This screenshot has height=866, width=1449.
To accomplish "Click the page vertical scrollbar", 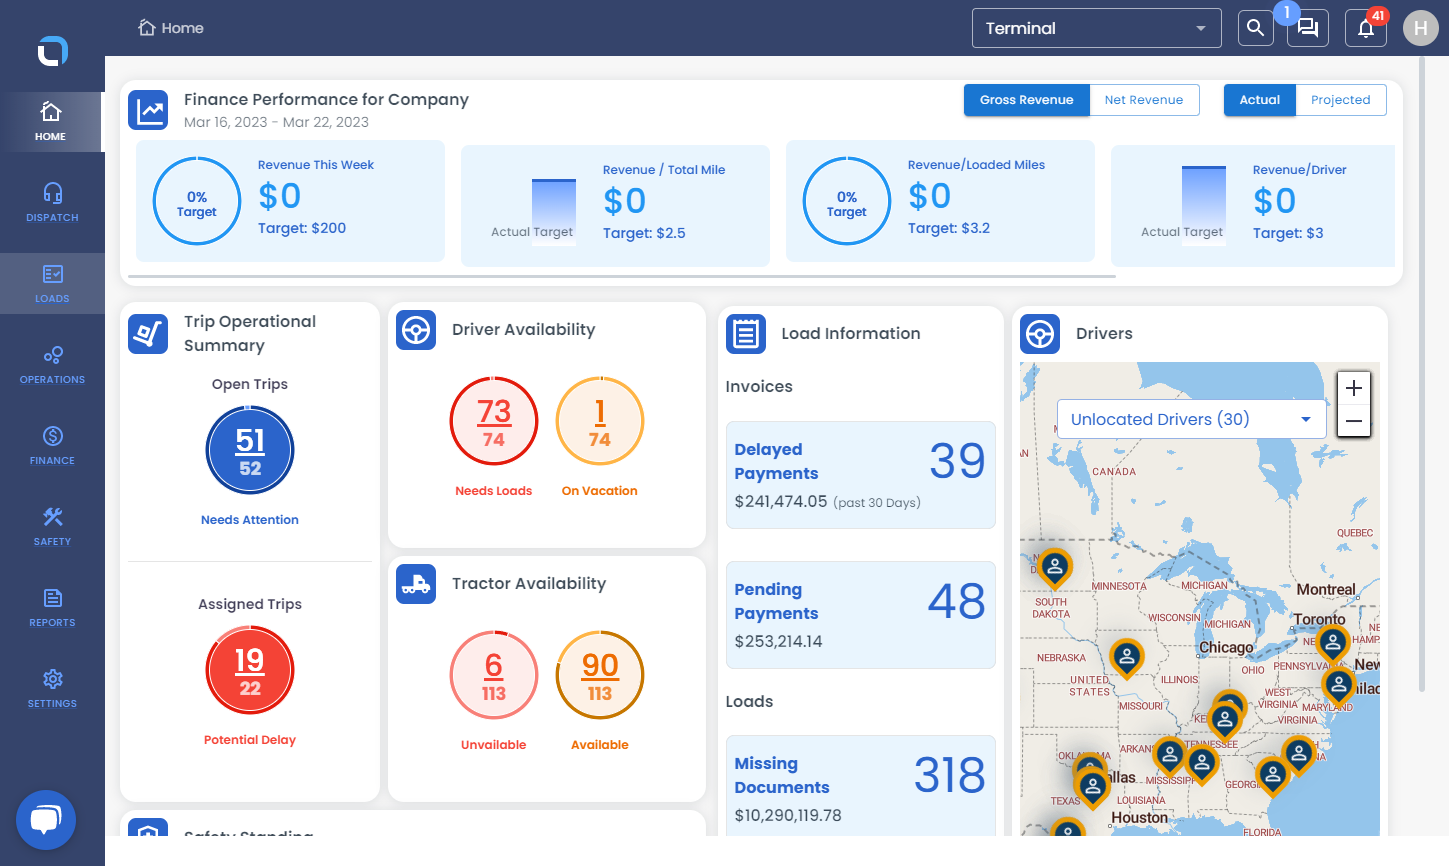I will 1422,374.
